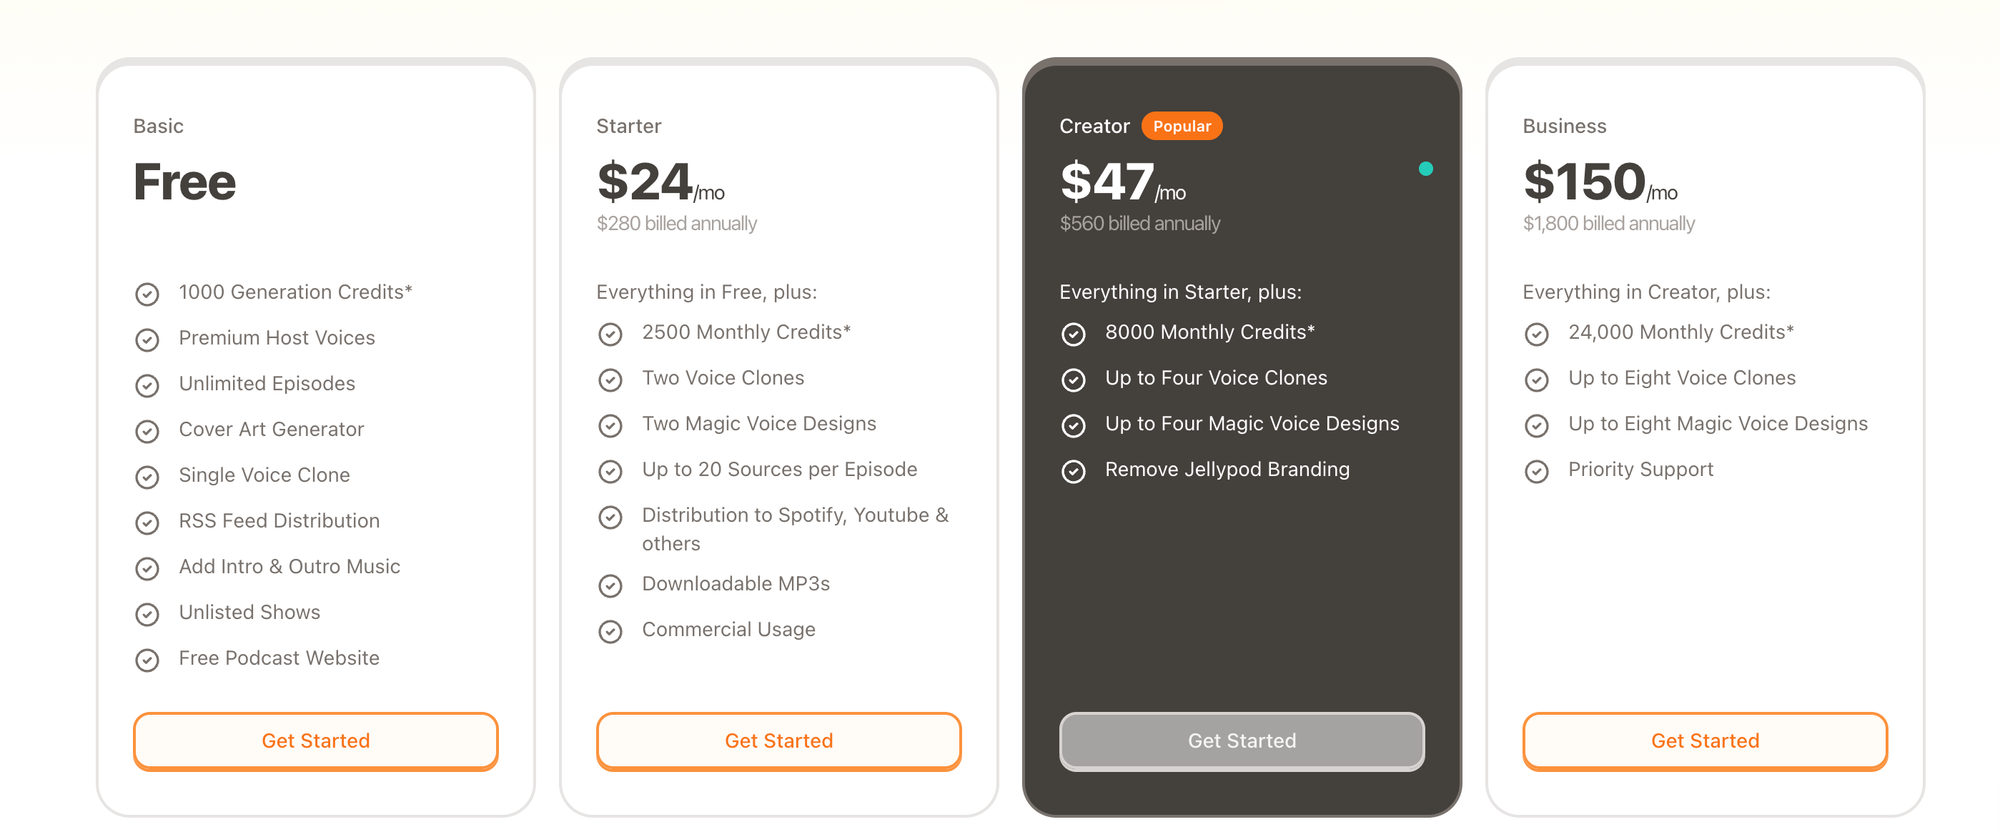Image resolution: width=2000 pixels, height=832 pixels.
Task: Click checkmark icon next to Remove Jellypod Branding
Action: pyautogui.click(x=1073, y=471)
